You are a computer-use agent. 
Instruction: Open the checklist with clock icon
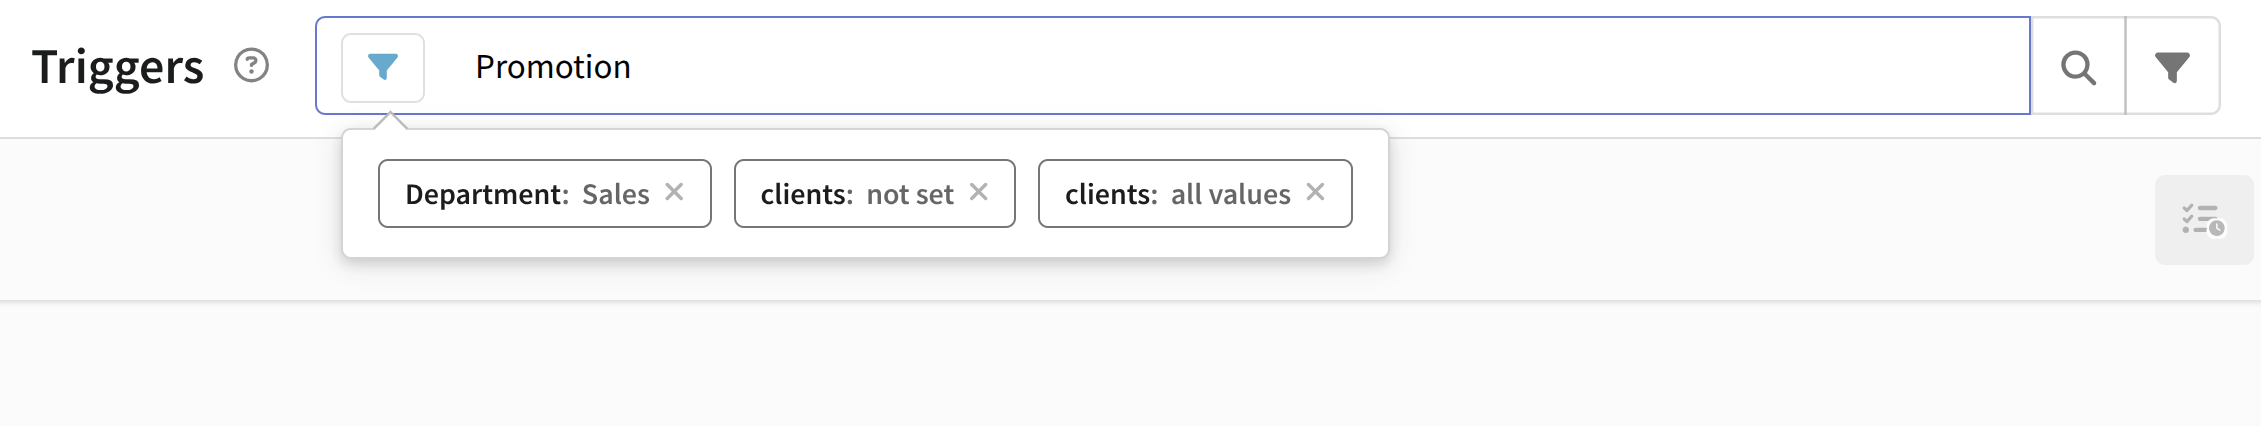(2203, 220)
